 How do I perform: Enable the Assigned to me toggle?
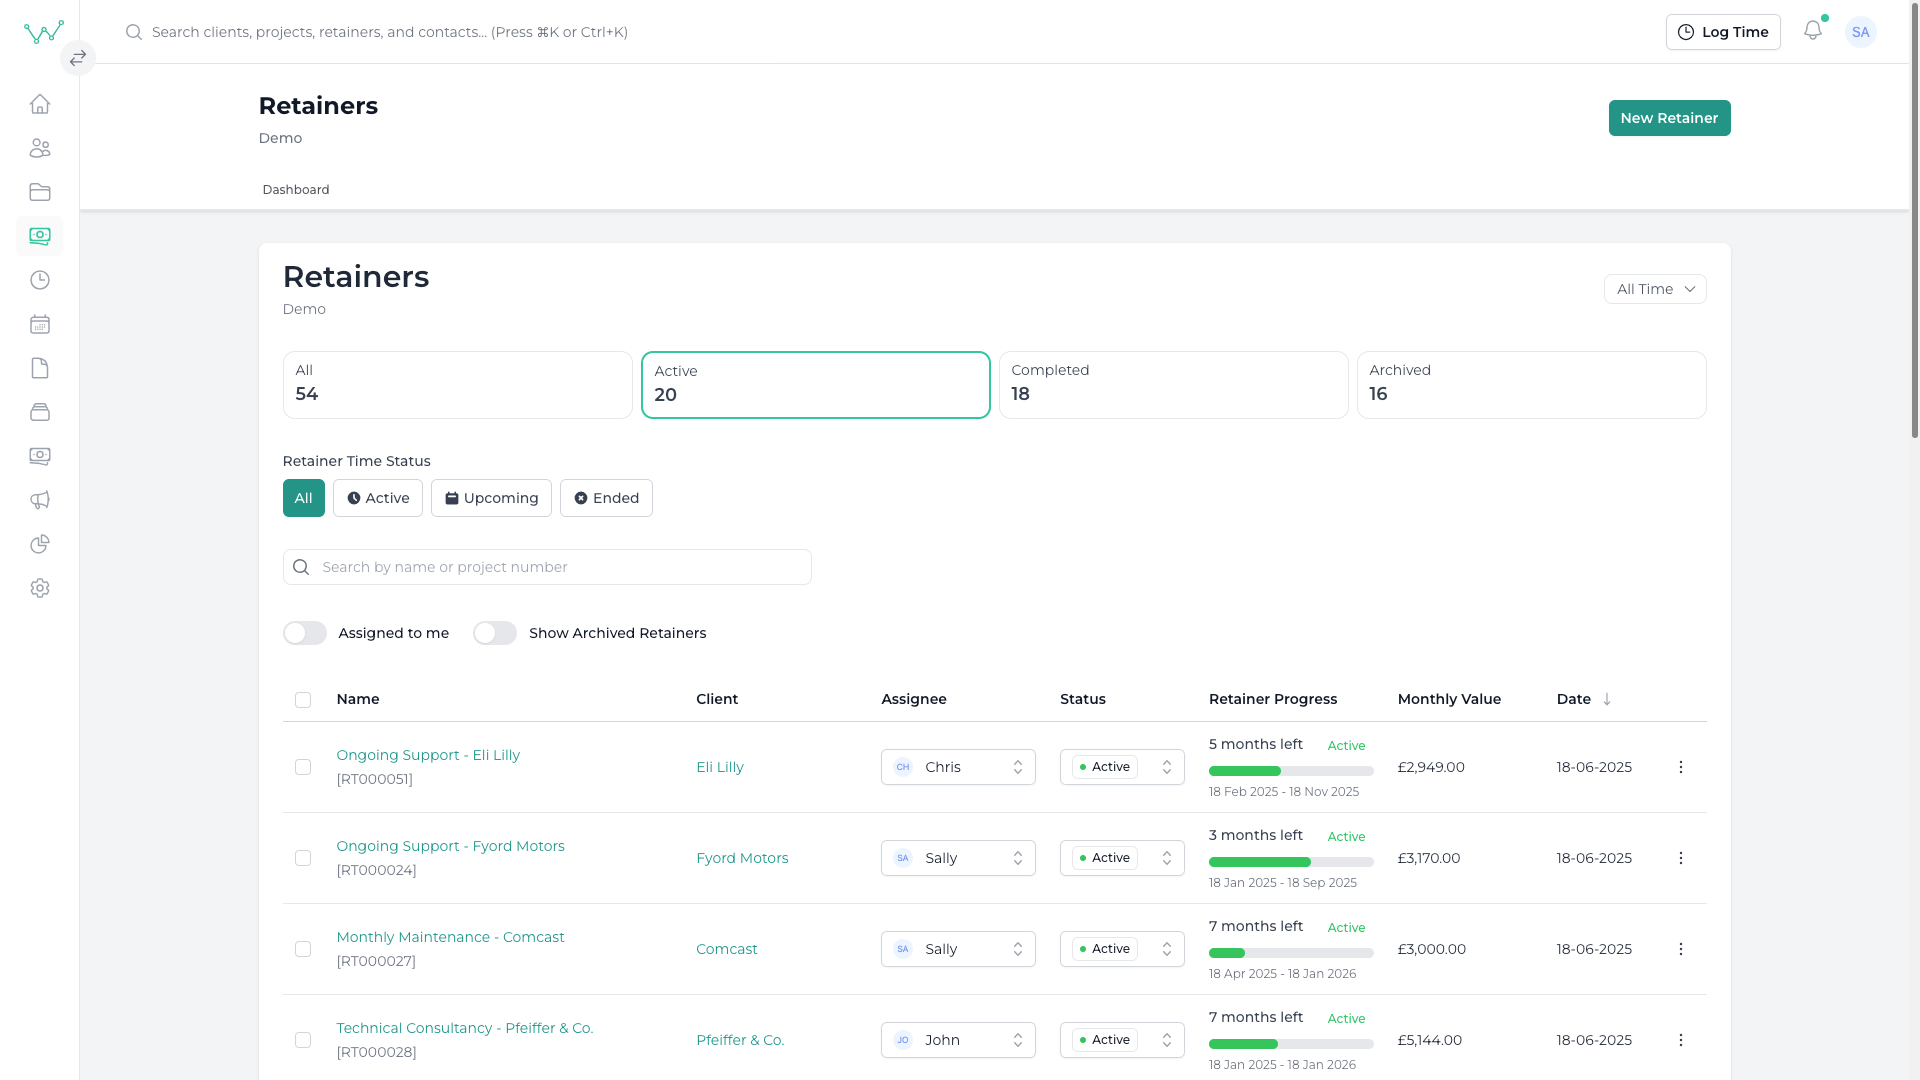click(304, 633)
